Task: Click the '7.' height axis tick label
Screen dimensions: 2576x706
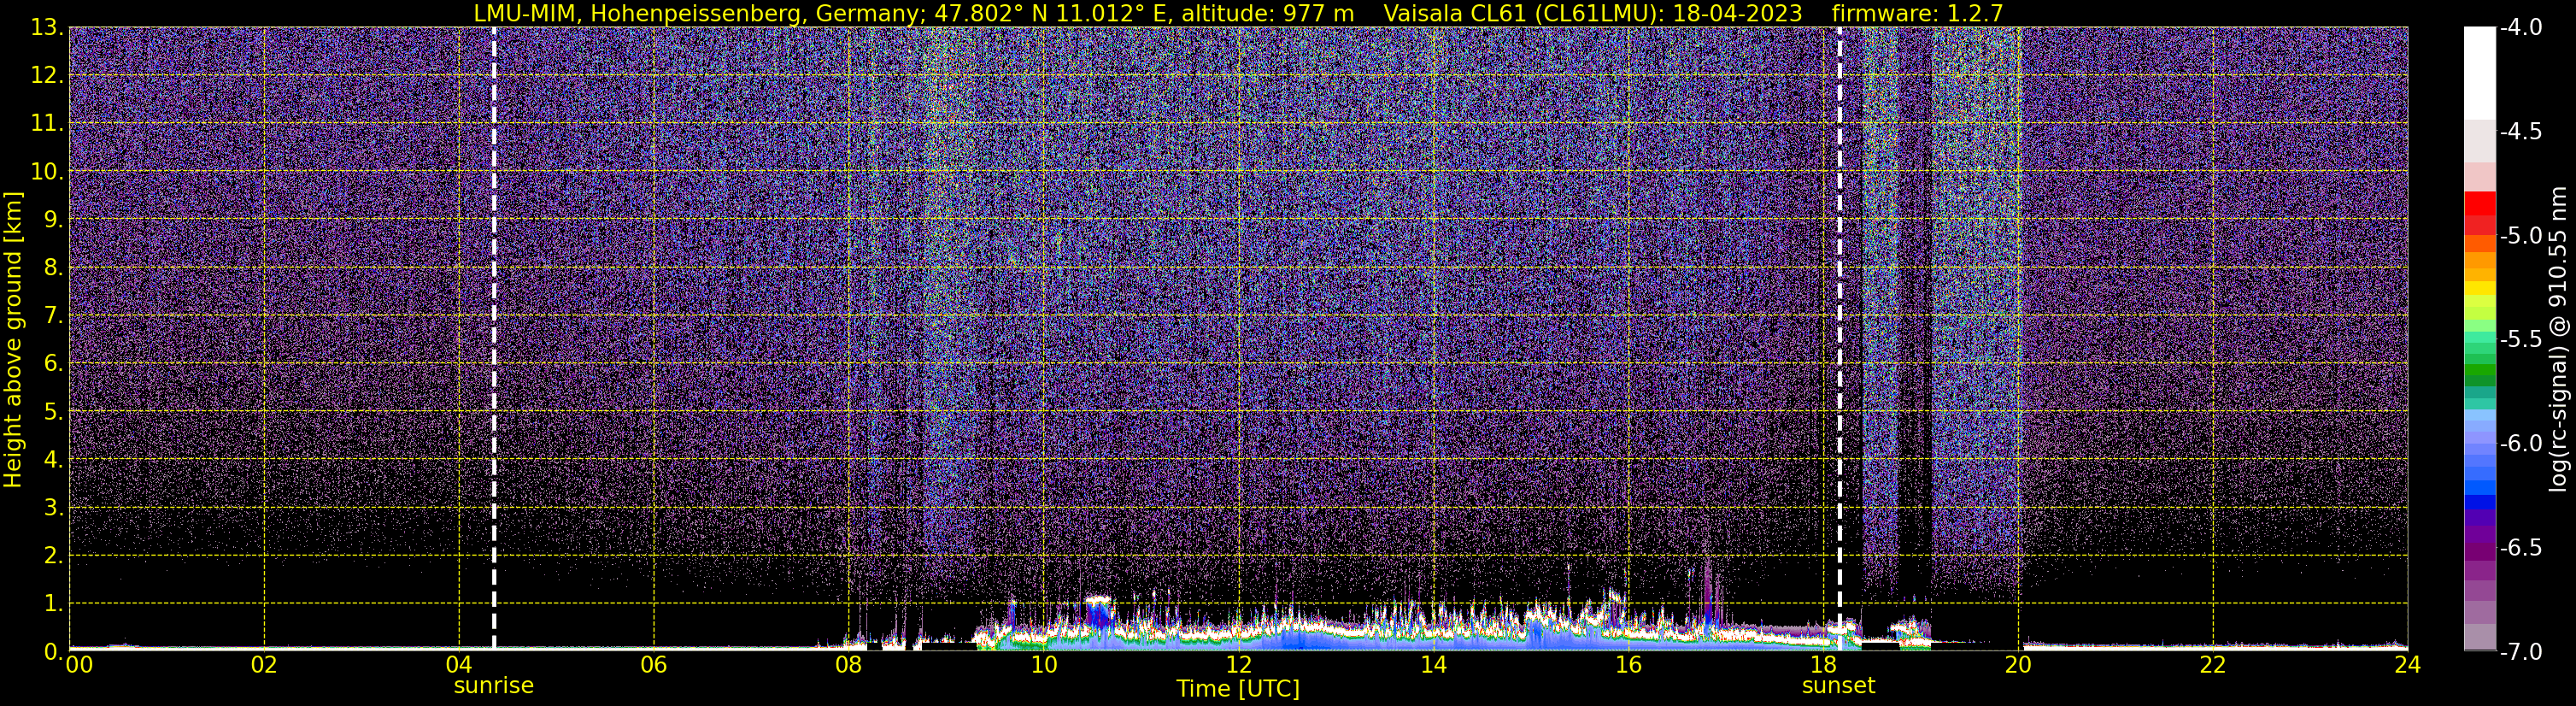Action: click(54, 316)
